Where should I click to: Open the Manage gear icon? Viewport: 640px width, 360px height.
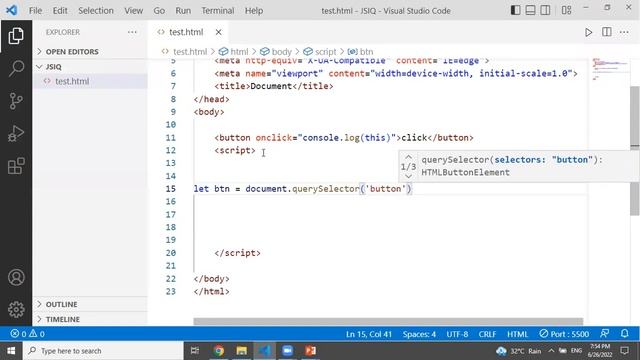tap(16, 309)
